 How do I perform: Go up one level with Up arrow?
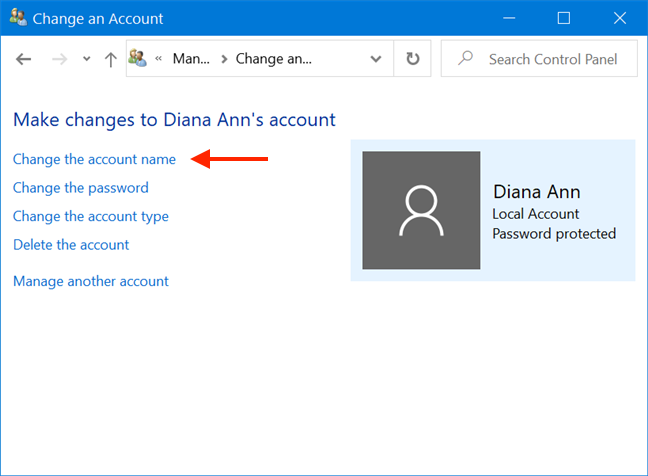(110, 59)
